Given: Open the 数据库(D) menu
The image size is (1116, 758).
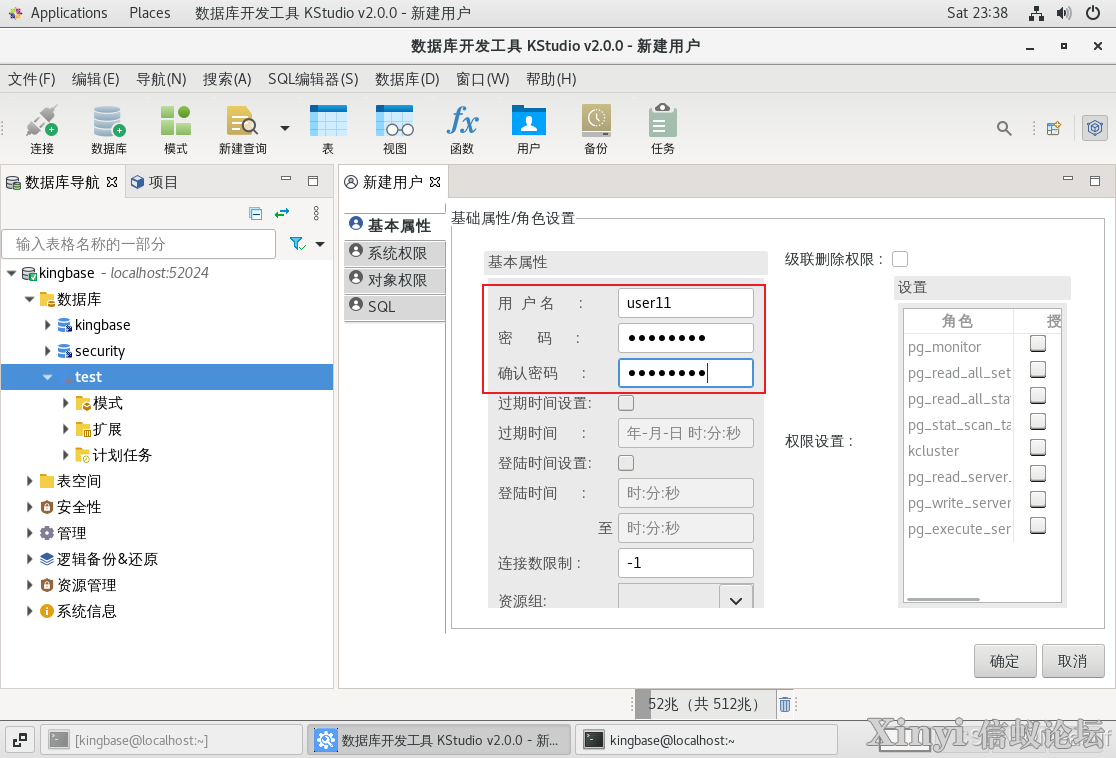Looking at the screenshot, I should (x=407, y=79).
